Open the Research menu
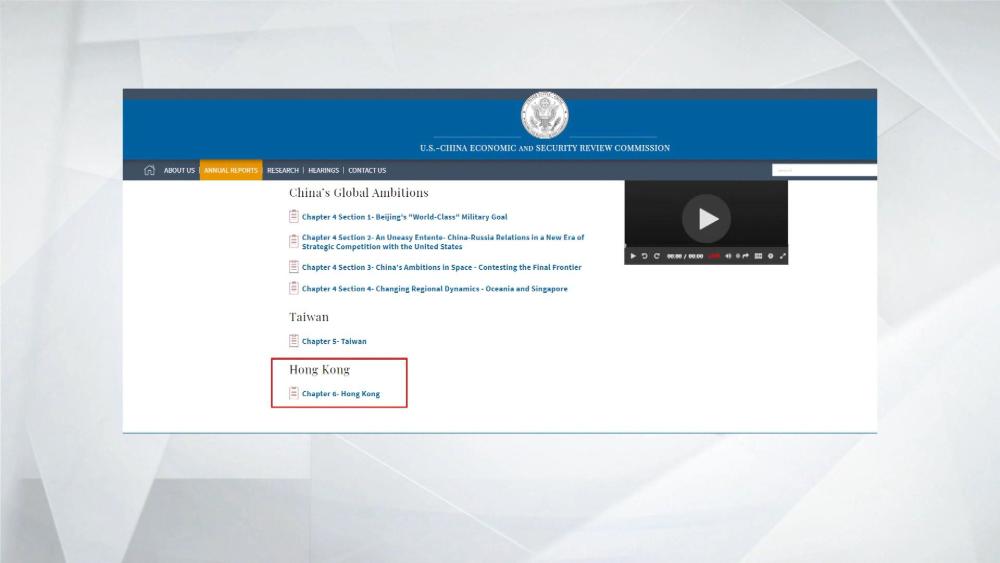Screen dimensions: 1000x563 tap(283, 170)
